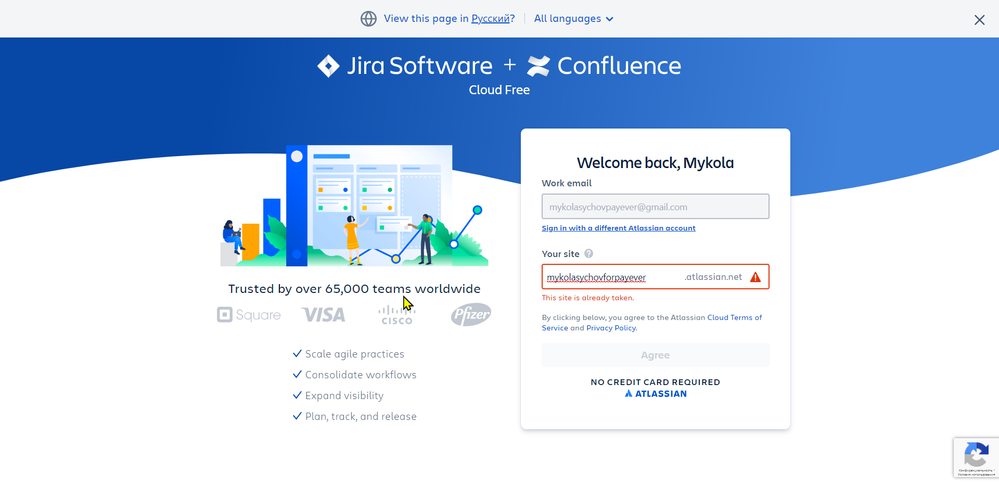Click the red warning triangle in site field
This screenshot has height=486, width=999.
coord(756,277)
